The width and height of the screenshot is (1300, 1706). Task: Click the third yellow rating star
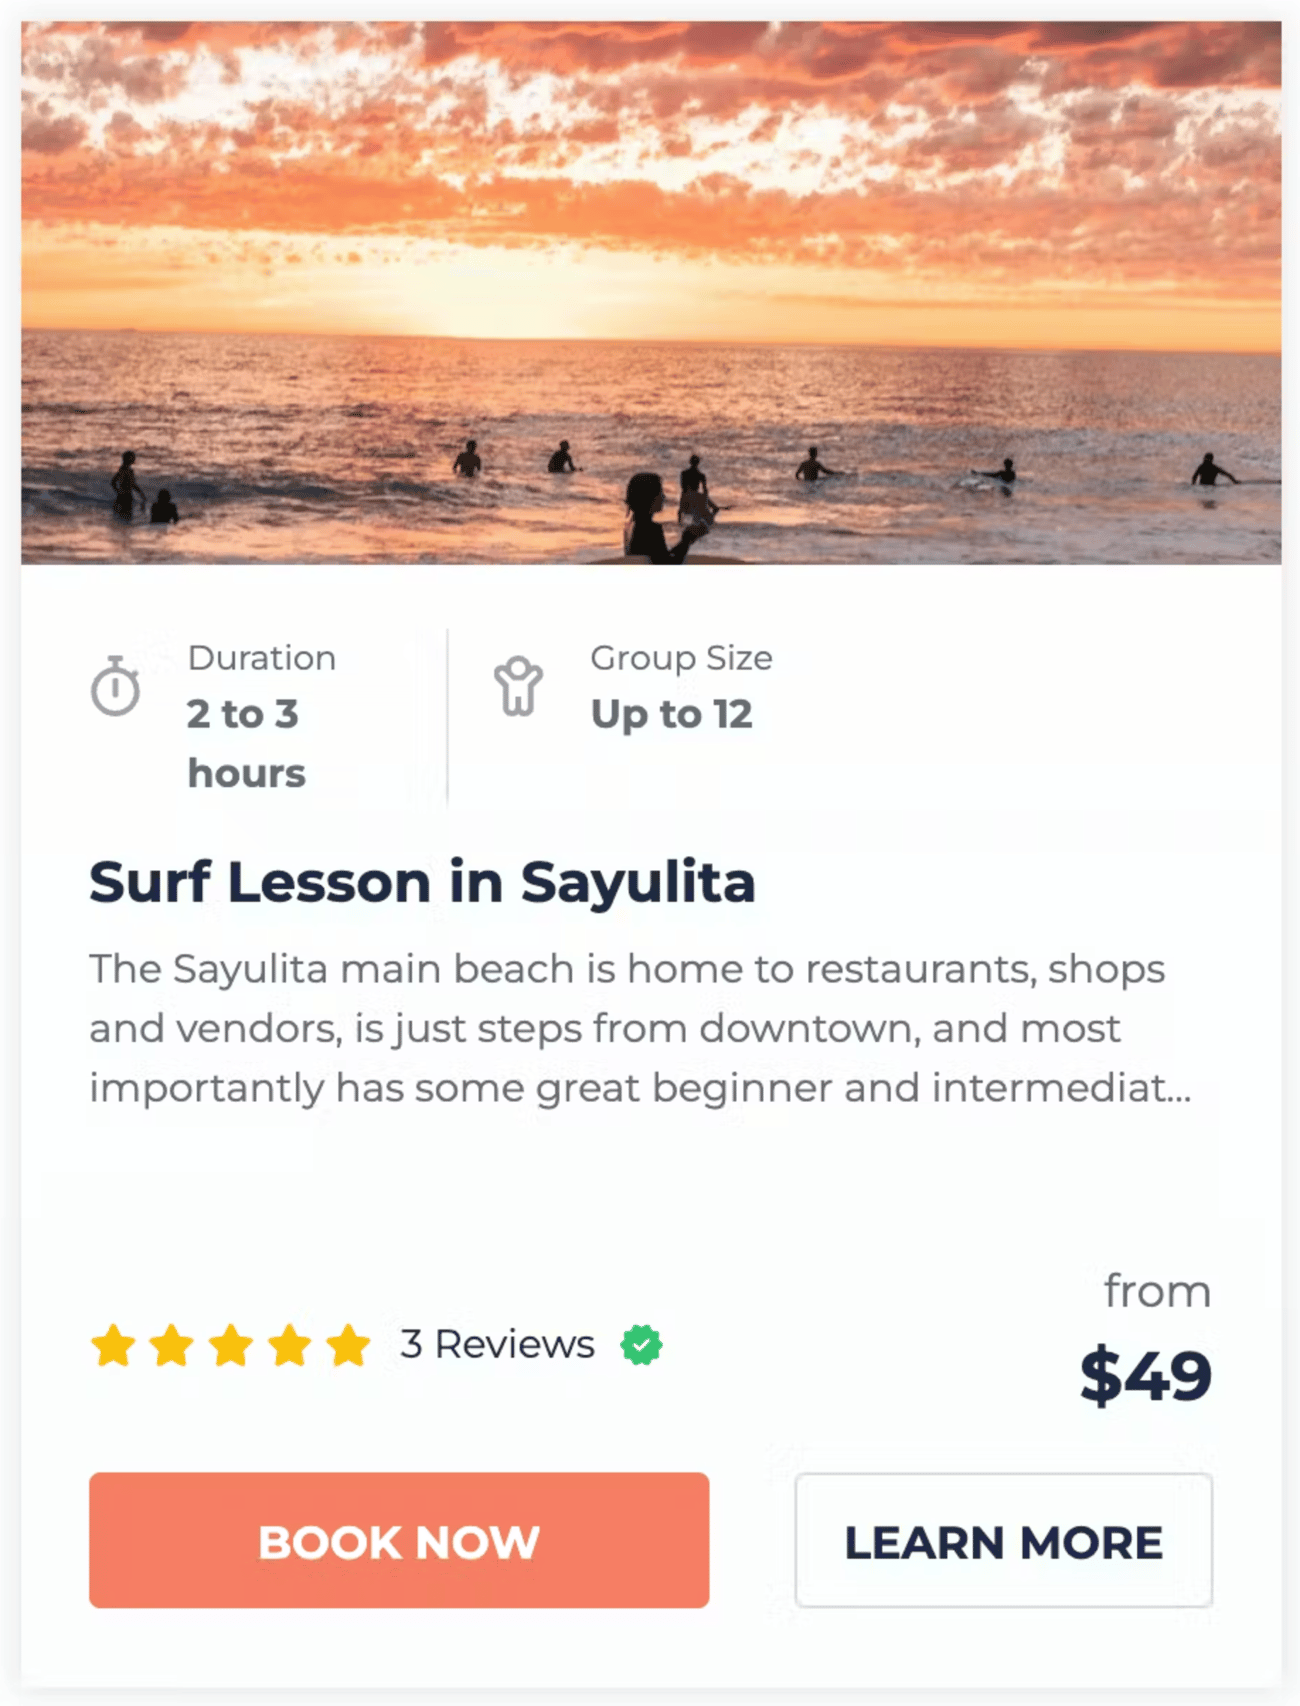231,1345
